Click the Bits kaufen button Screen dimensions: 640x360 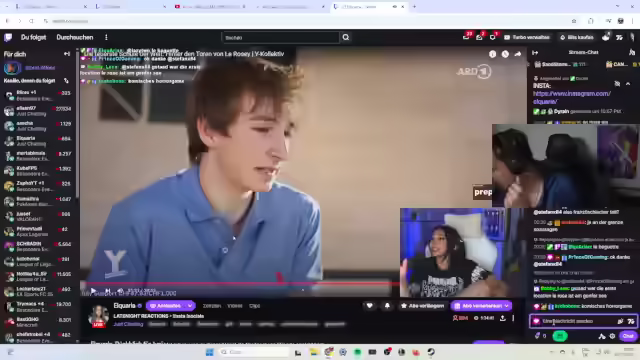577,37
